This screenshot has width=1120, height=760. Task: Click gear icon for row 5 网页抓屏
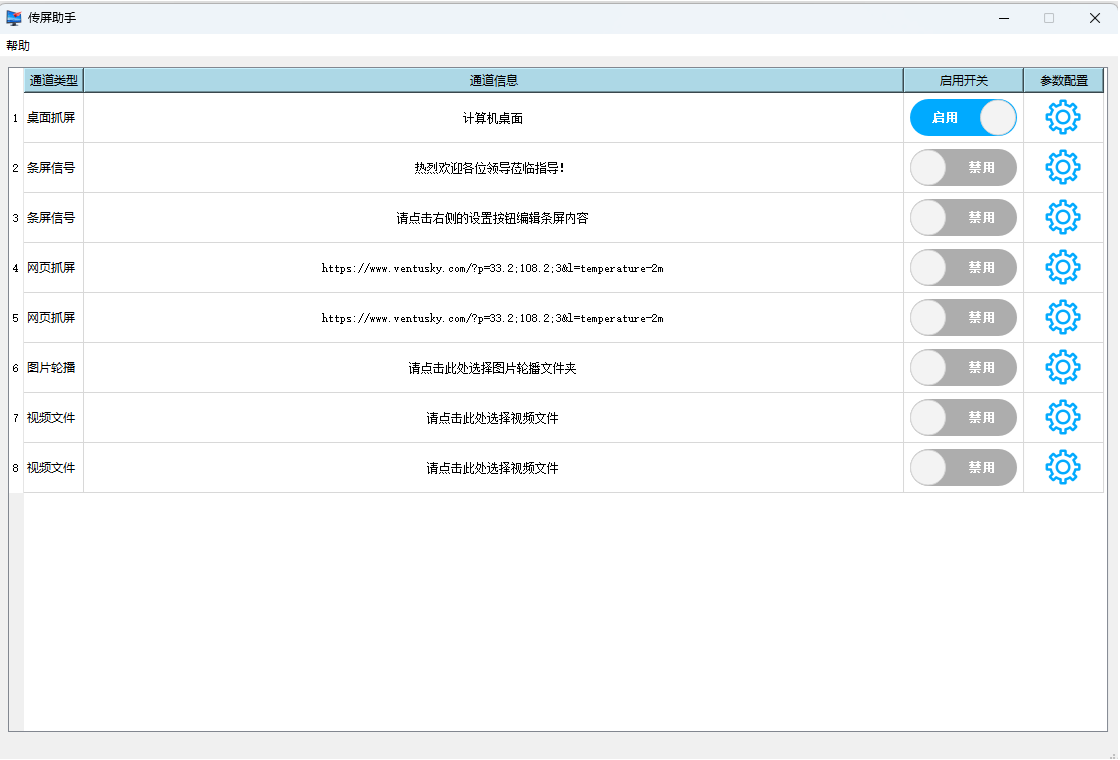(1062, 318)
